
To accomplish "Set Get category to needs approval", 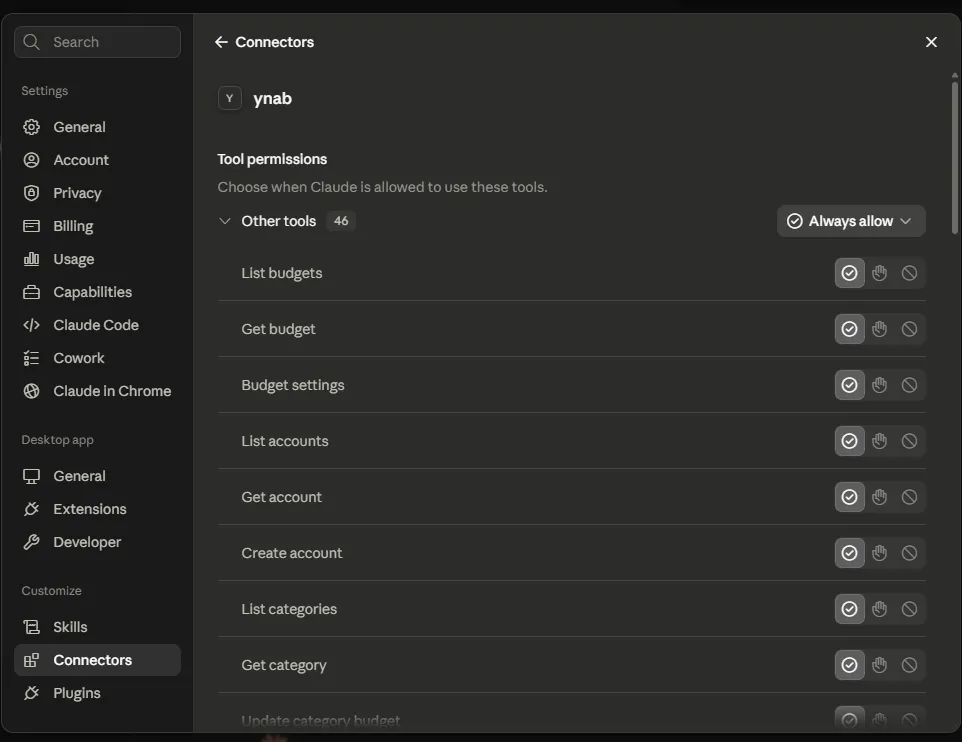I will pos(879,665).
